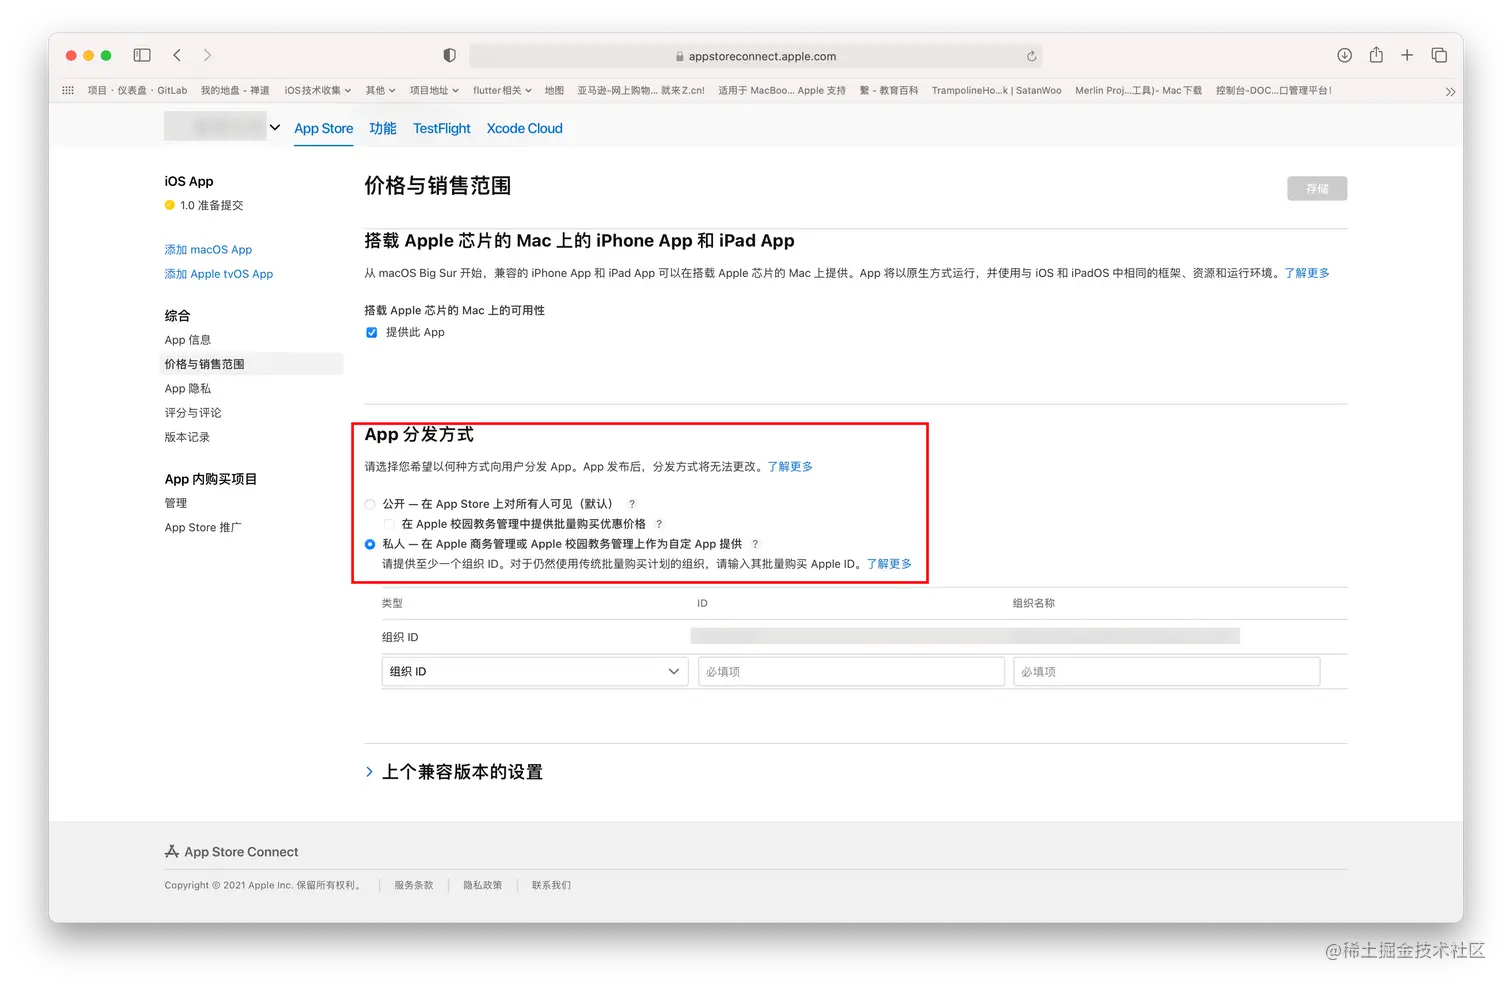
Task: Open App Store 推广 in the sidebar
Action: click(x=203, y=527)
